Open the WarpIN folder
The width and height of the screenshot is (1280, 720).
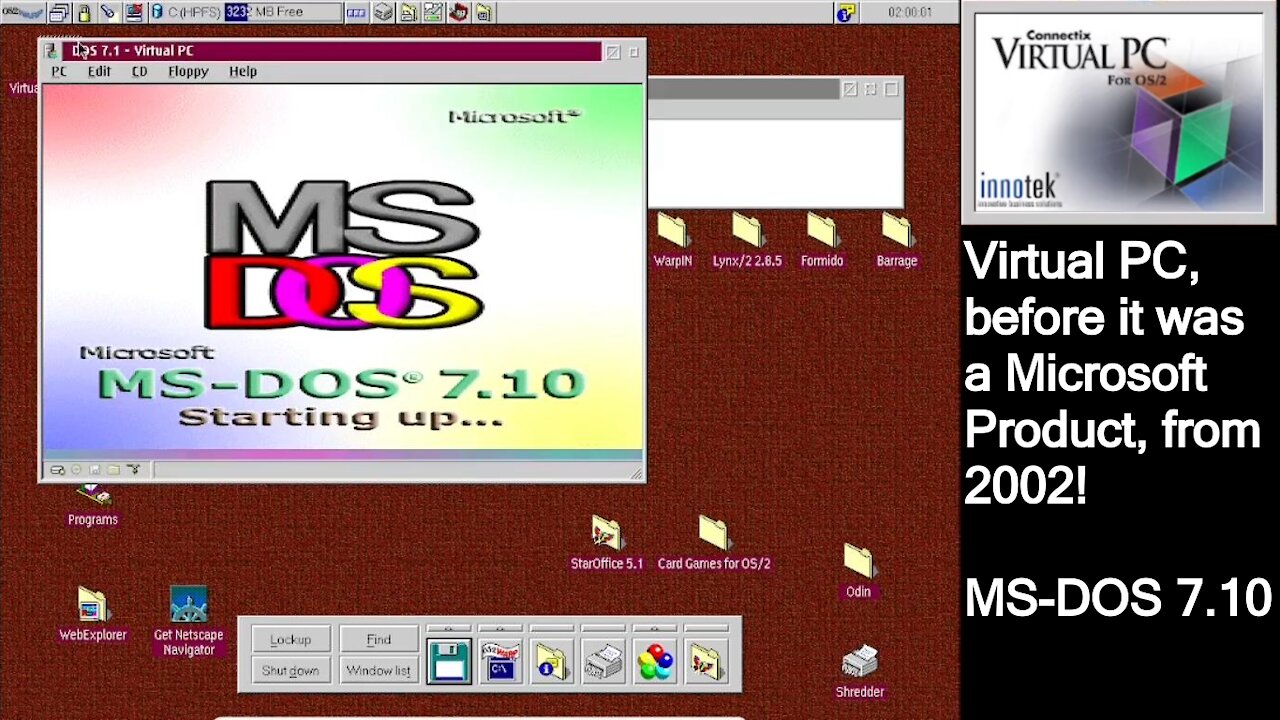click(x=673, y=241)
